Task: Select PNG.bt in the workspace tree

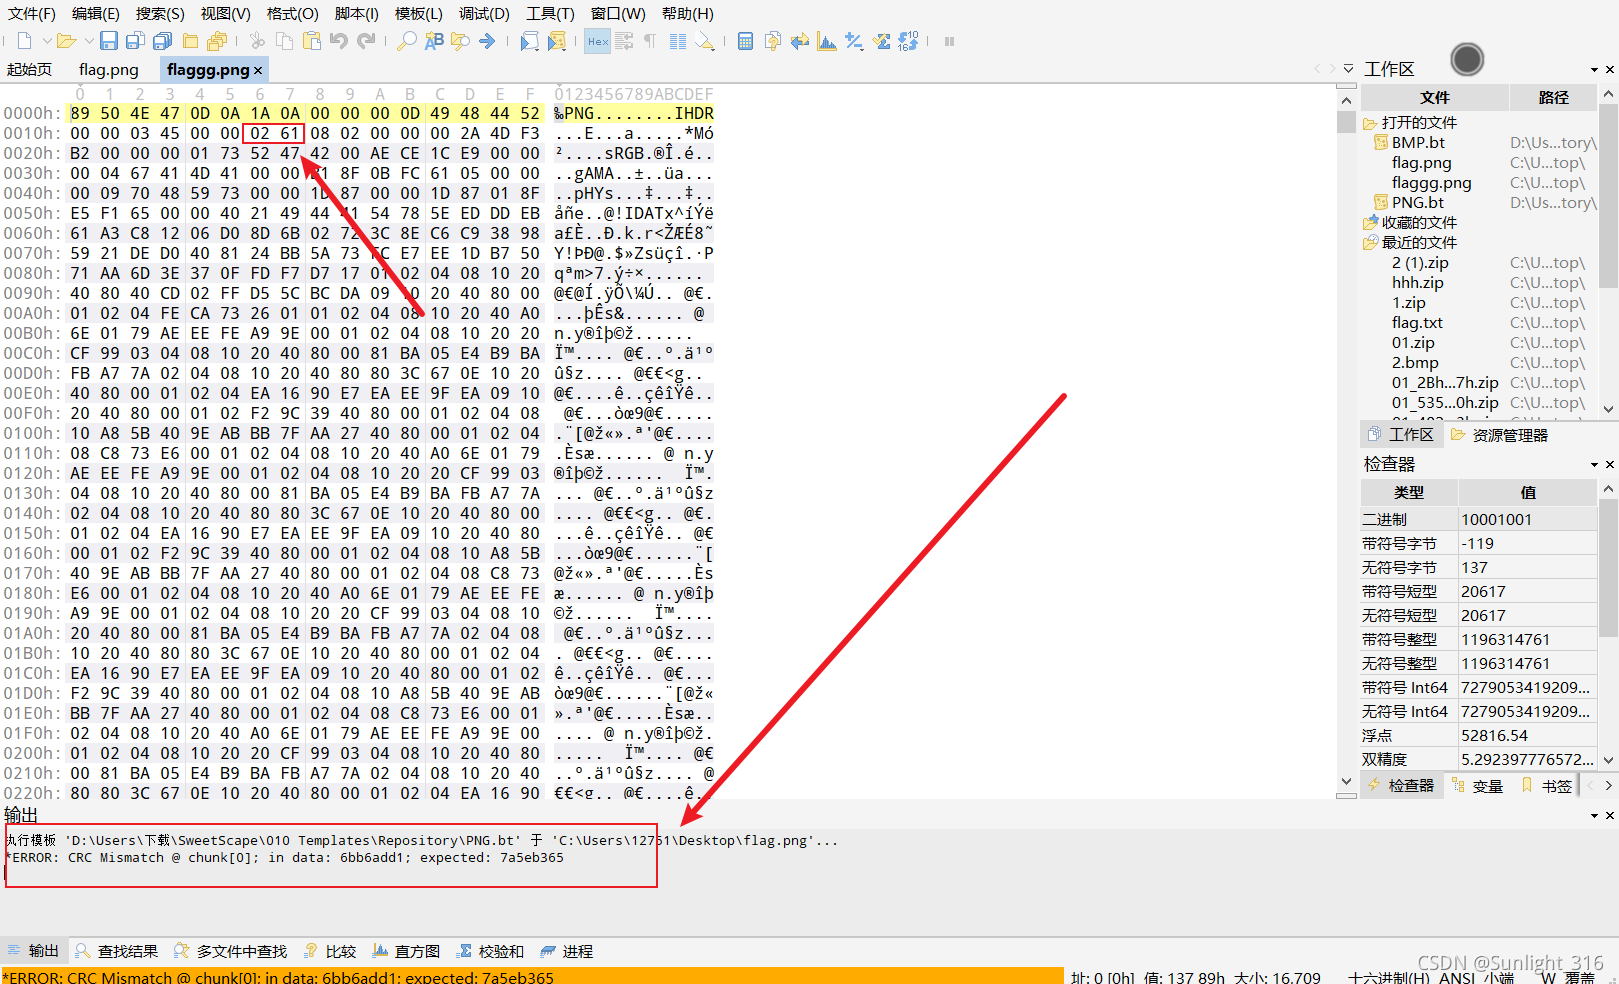Action: 1418,203
